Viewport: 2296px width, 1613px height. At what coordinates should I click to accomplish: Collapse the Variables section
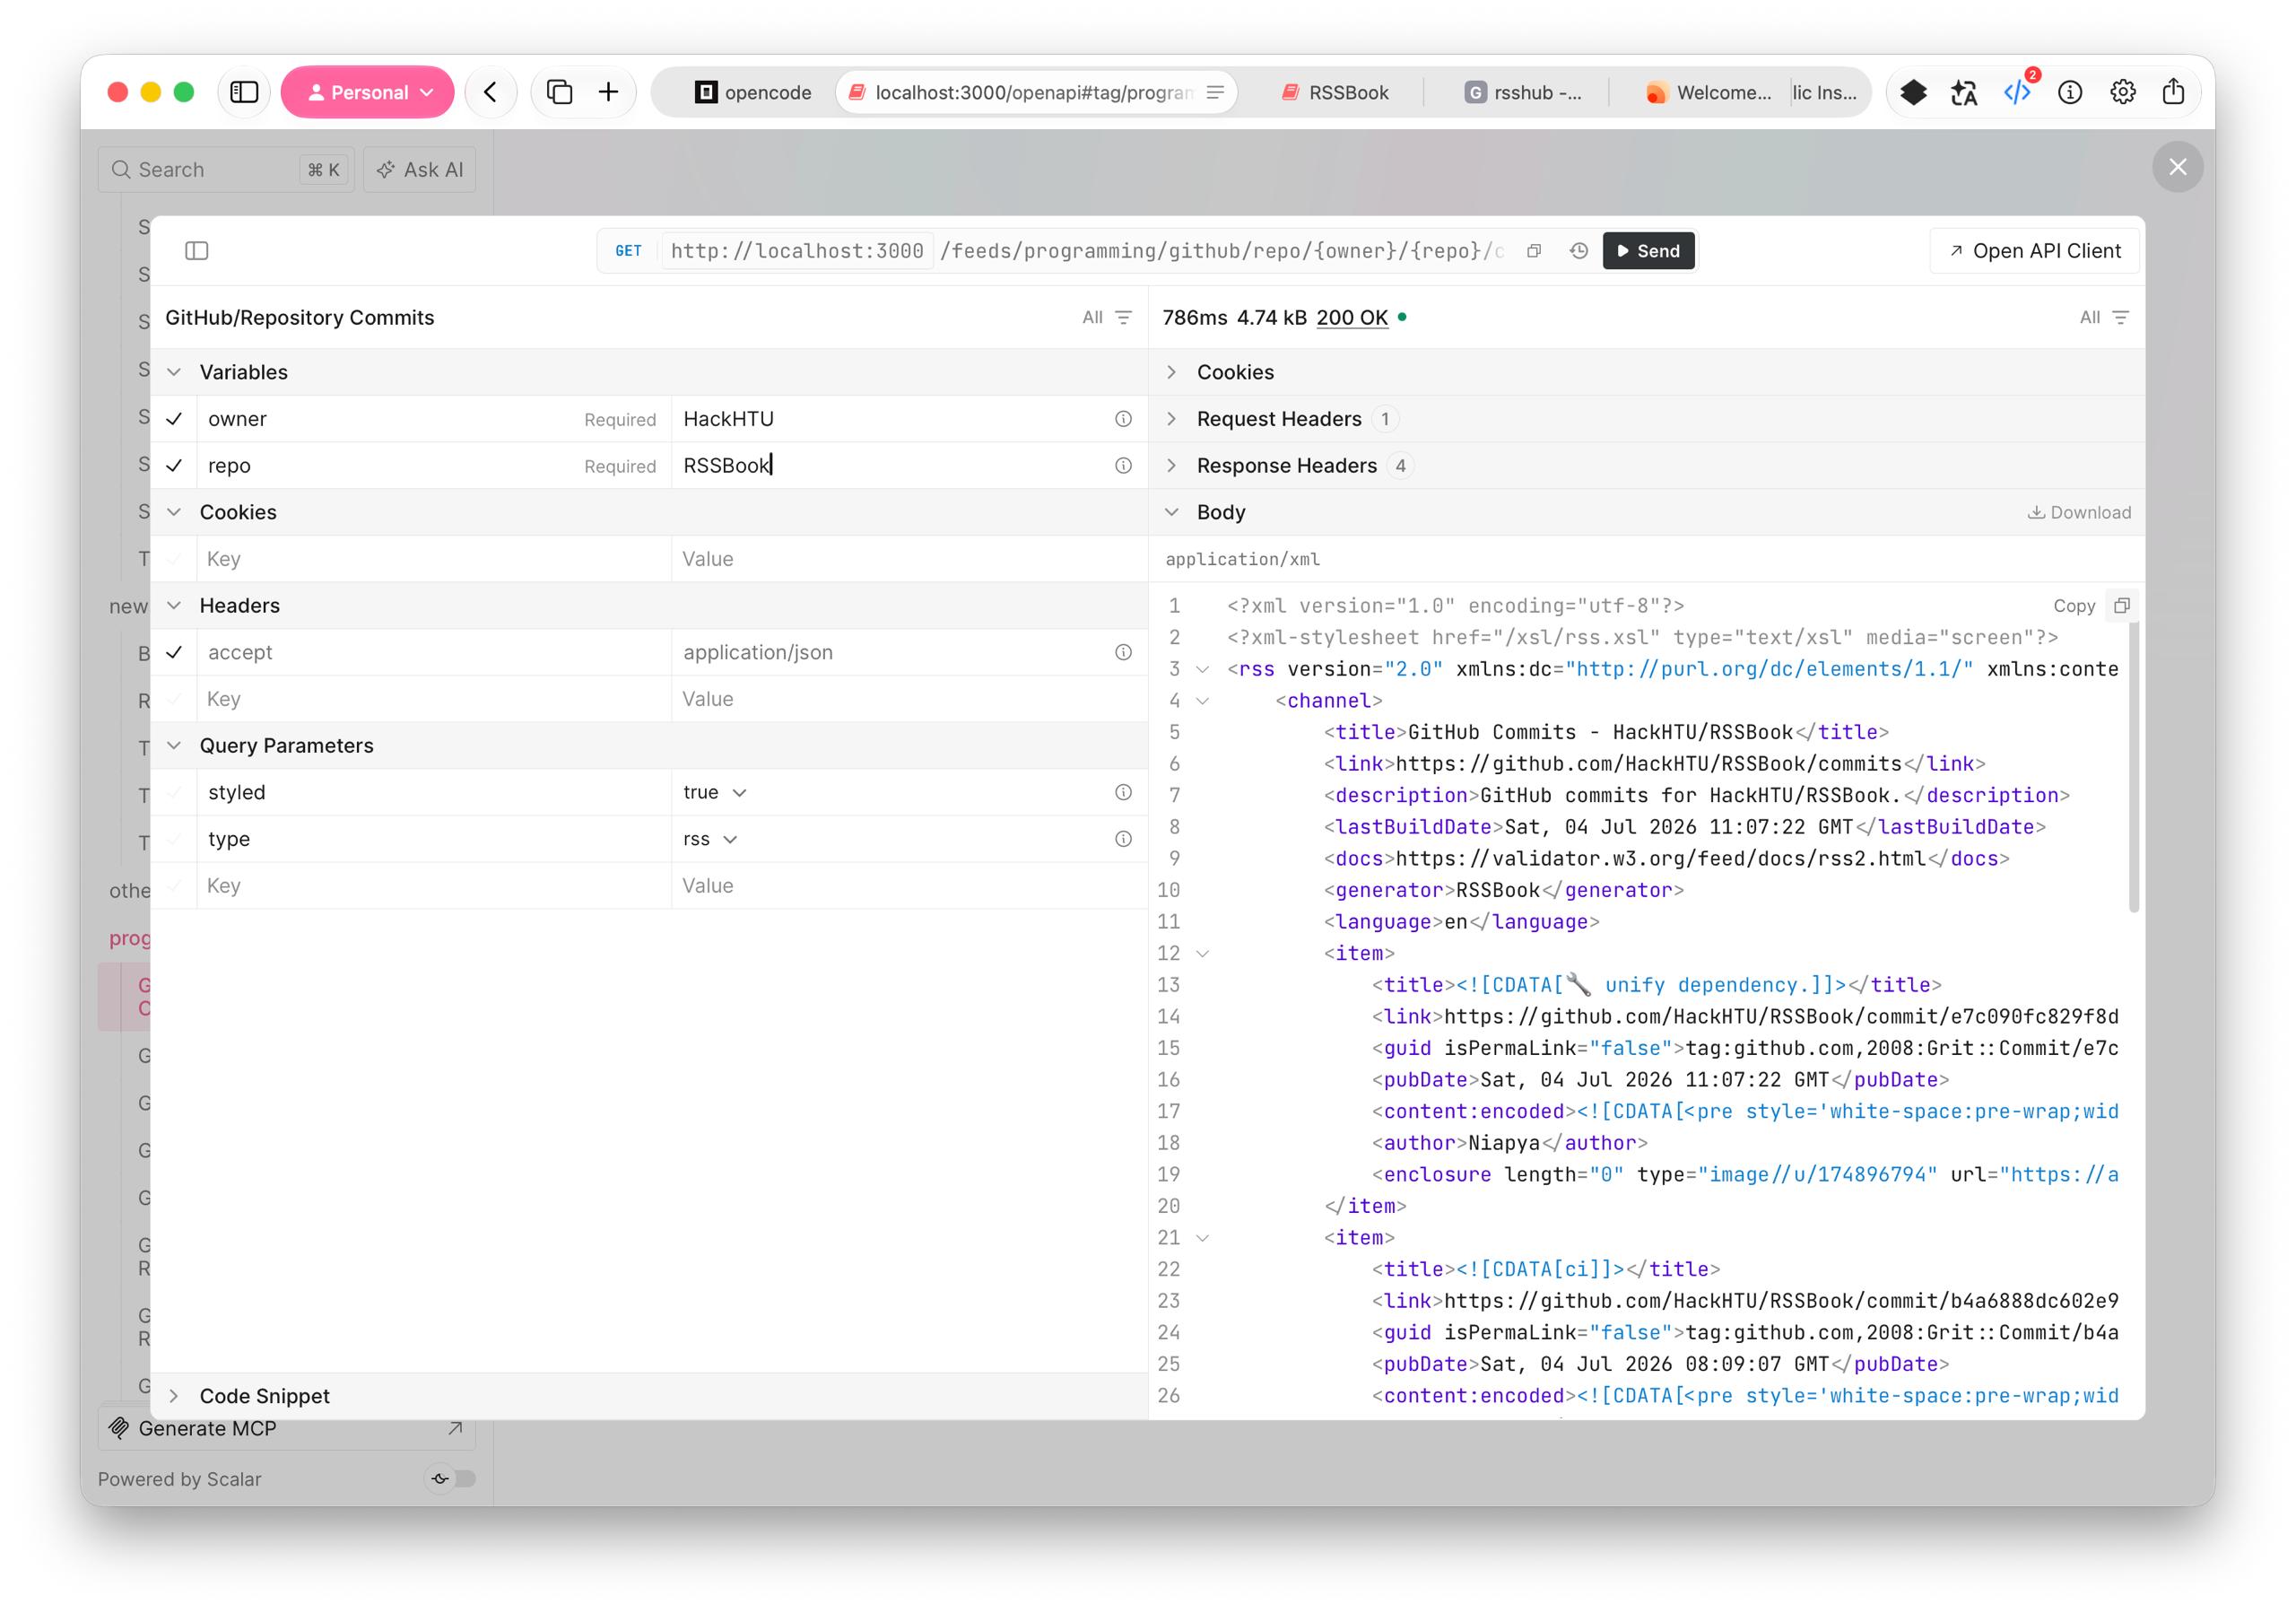174,372
